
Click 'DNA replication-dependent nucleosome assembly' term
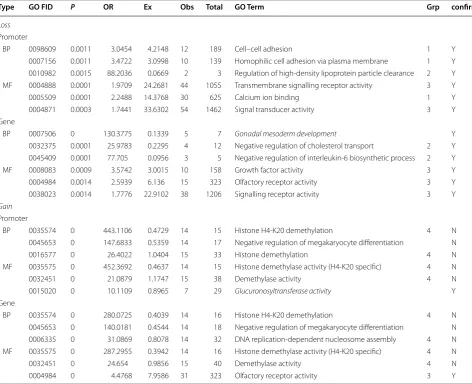pos(315,339)
